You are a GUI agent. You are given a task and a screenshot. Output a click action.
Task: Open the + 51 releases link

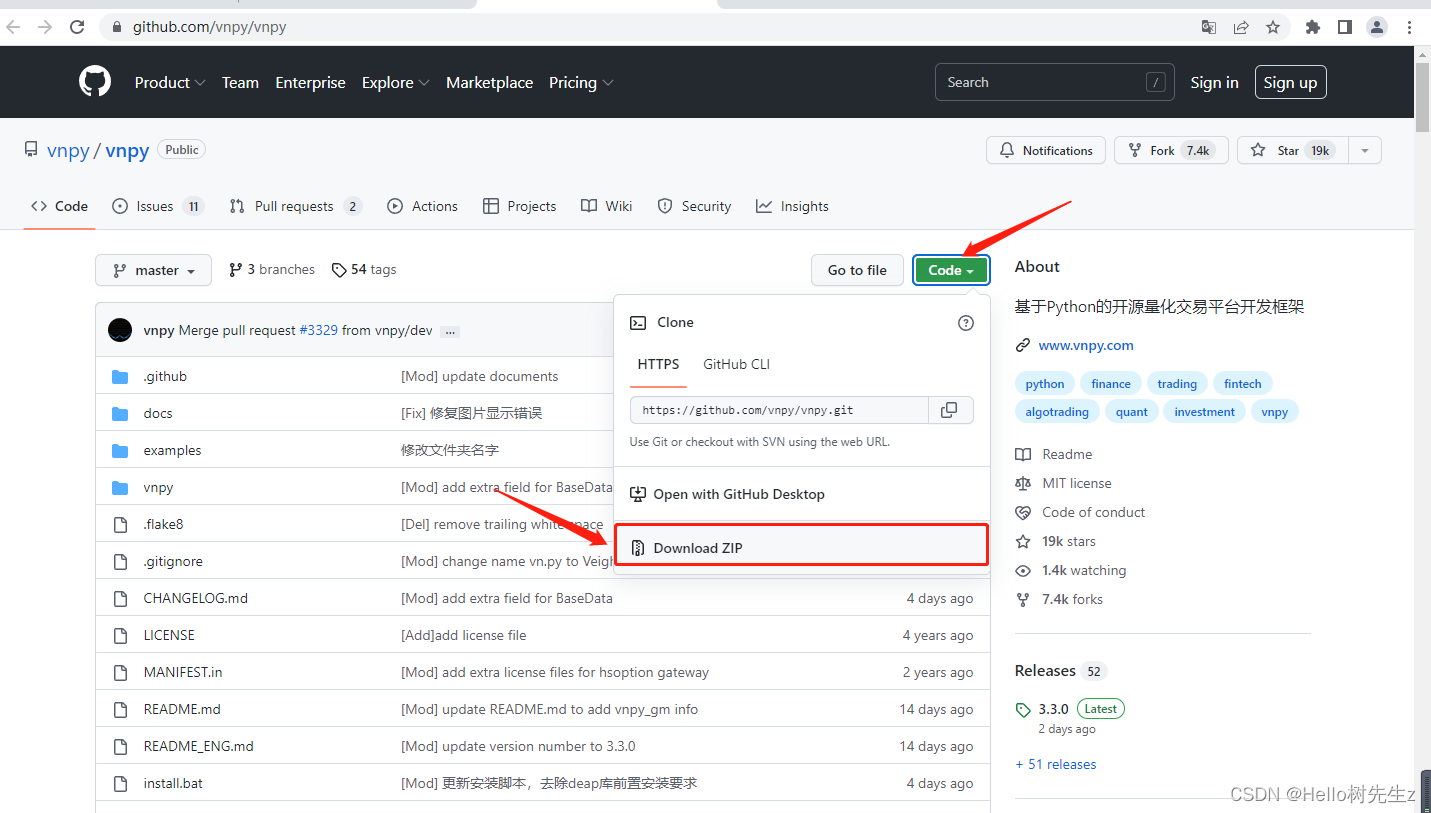[1055, 765]
